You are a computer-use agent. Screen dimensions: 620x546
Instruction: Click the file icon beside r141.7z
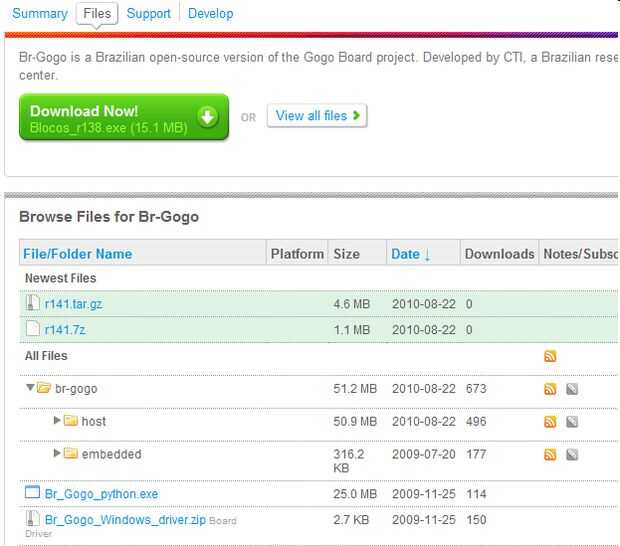pos(32,329)
